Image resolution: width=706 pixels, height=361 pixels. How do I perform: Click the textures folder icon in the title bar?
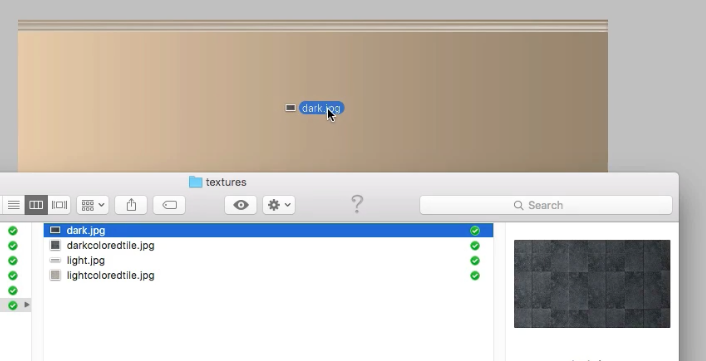pyautogui.click(x=195, y=182)
